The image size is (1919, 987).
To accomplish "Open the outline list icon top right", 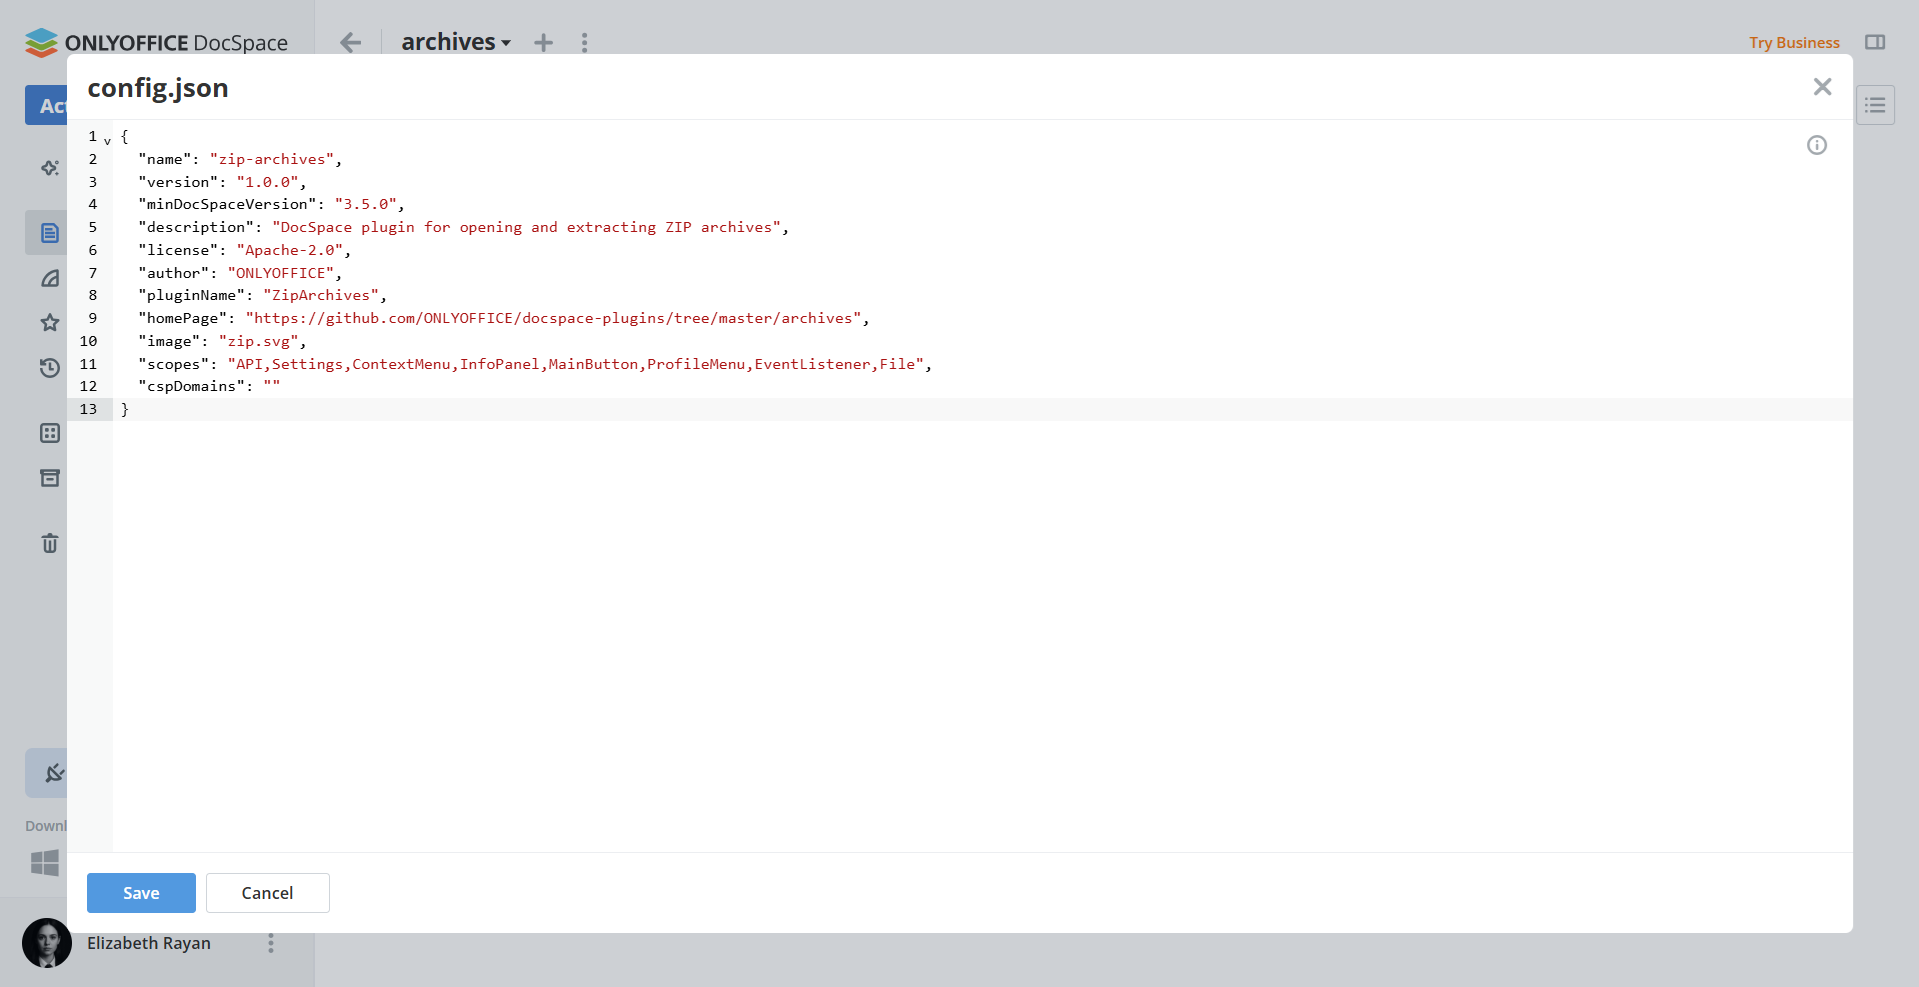I will click(x=1876, y=104).
